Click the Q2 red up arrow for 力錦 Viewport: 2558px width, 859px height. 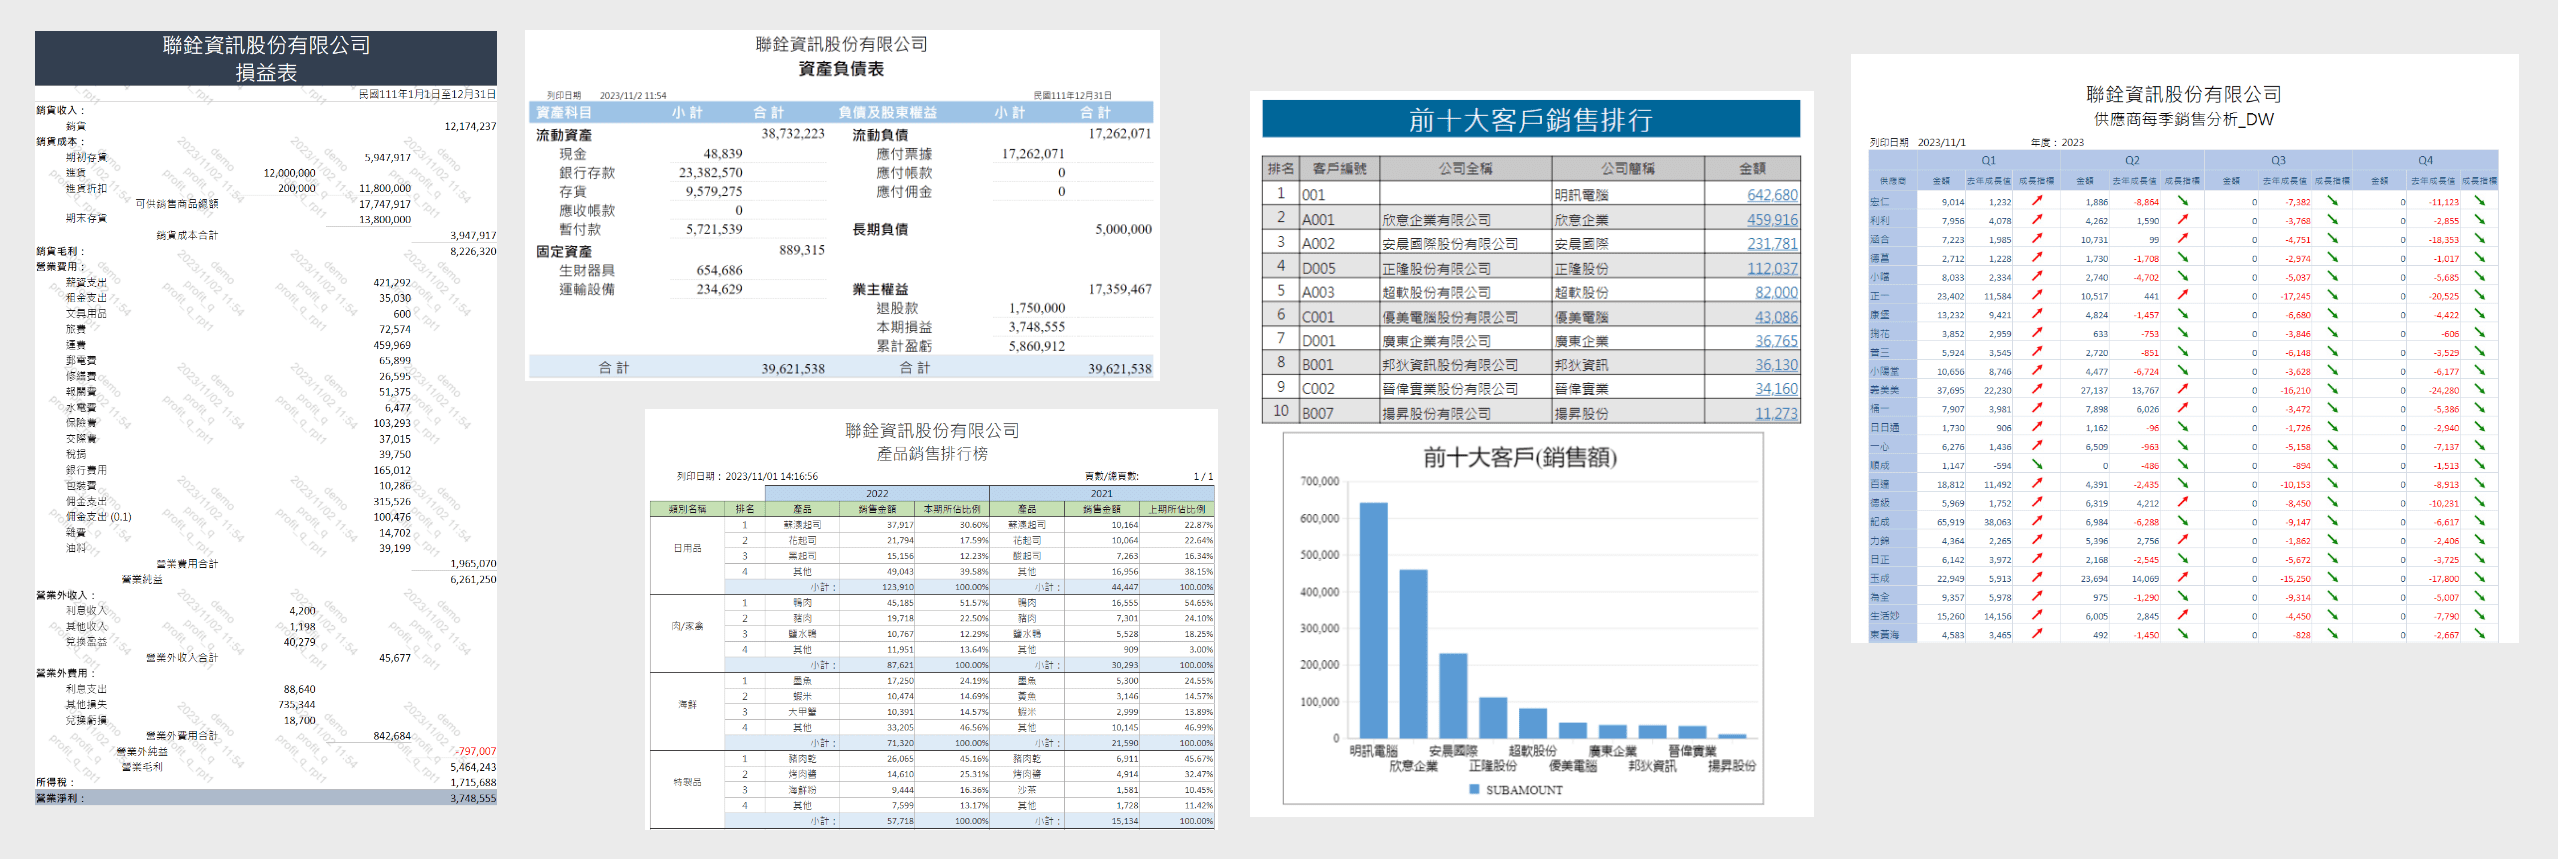point(2183,540)
